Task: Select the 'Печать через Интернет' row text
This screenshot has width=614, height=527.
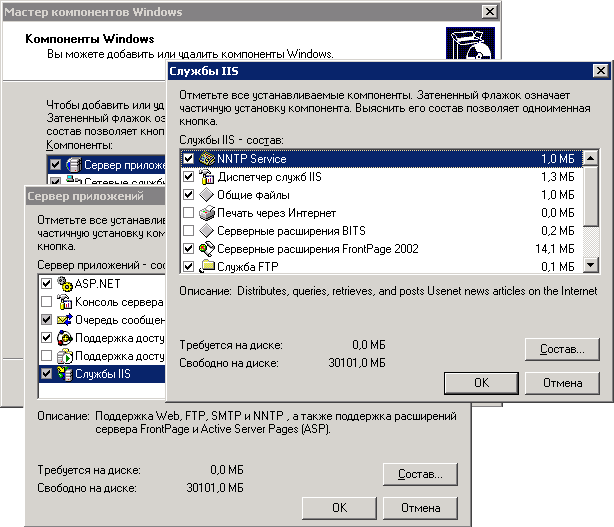Action: (x=276, y=213)
